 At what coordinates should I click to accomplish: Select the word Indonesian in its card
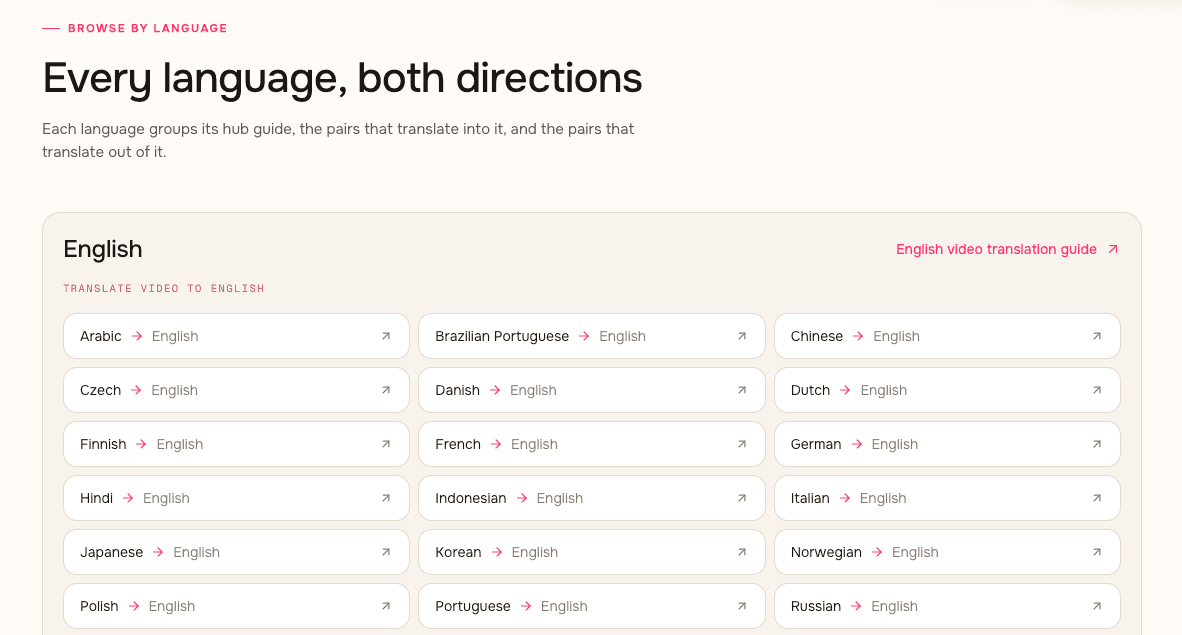tap(470, 498)
